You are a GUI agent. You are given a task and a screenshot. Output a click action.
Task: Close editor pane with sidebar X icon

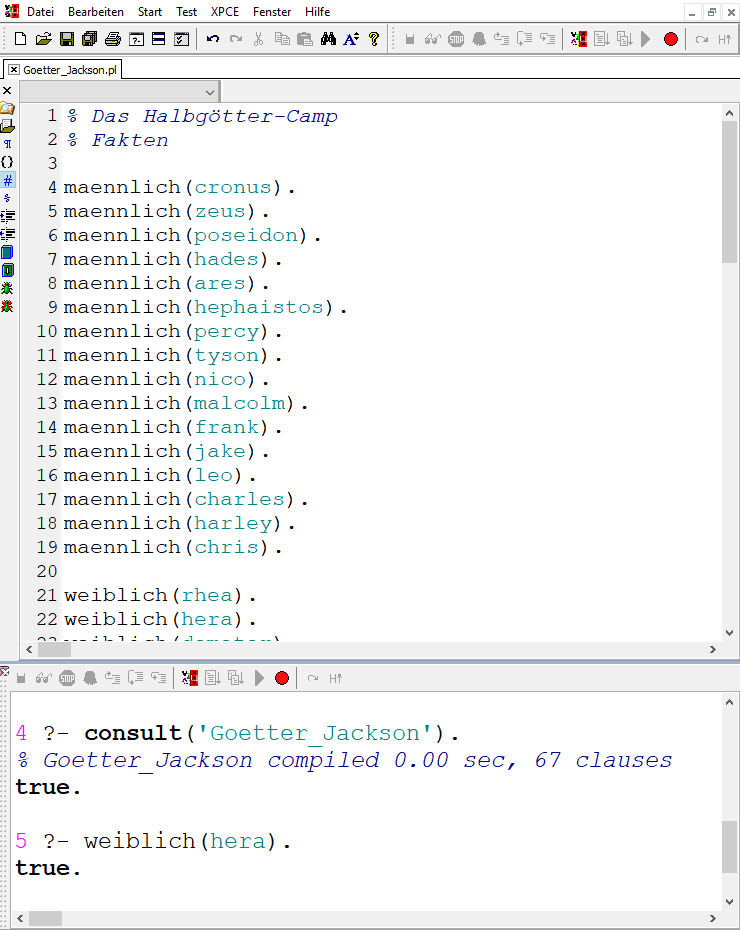pyautogui.click(x=7, y=91)
